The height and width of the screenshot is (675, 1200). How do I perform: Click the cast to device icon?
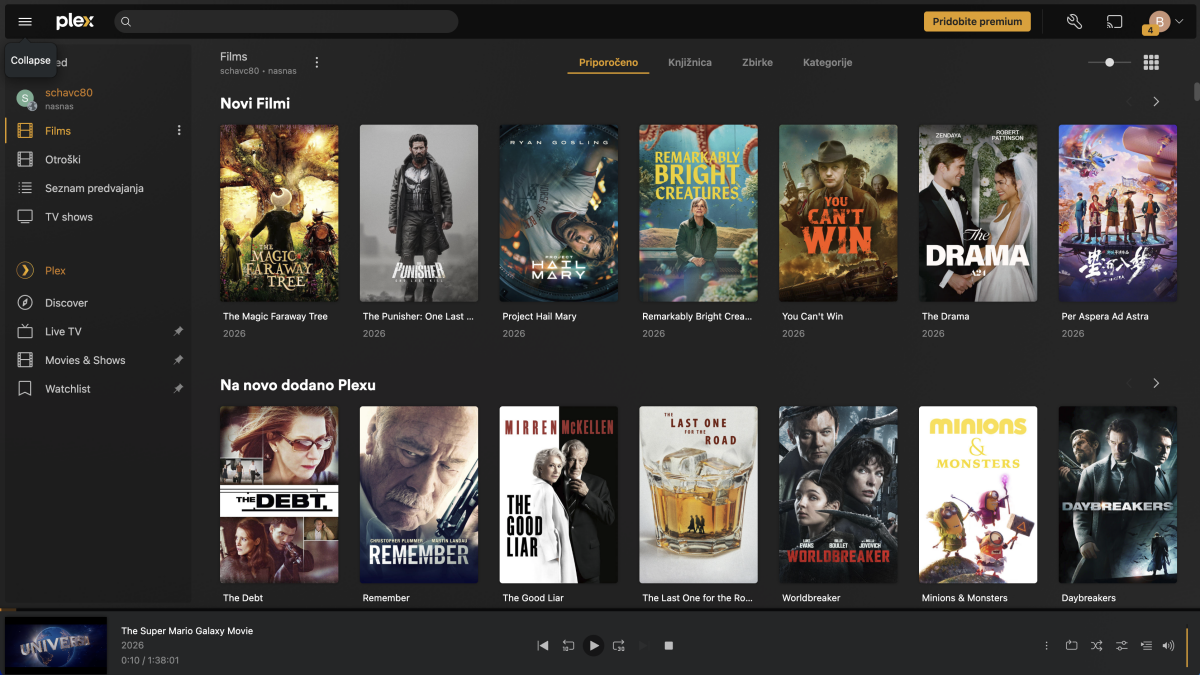pyautogui.click(x=1114, y=21)
